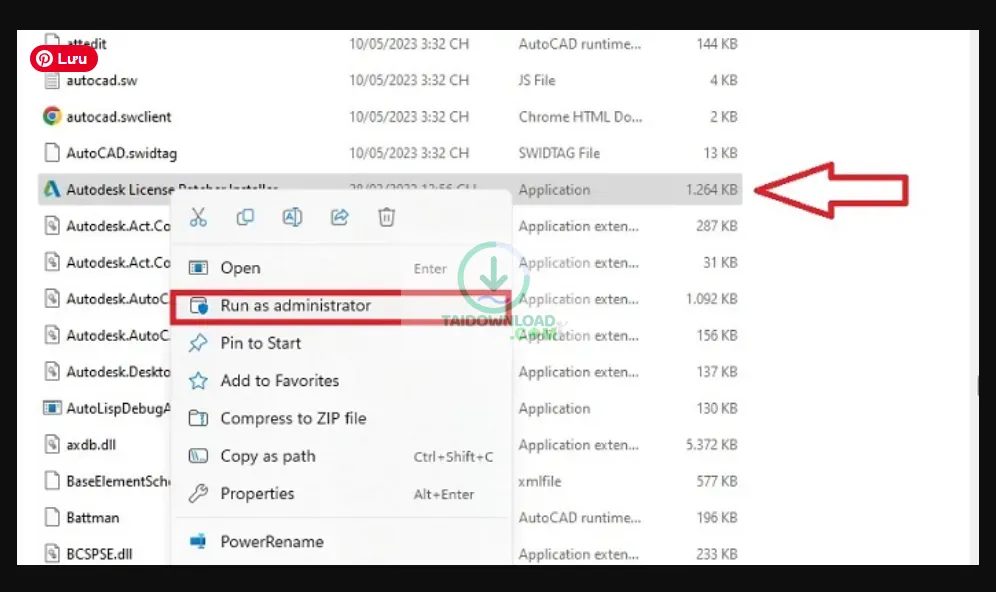Click the Copy icon in the context menu
Image resolution: width=996 pixels, height=592 pixels.
click(245, 217)
